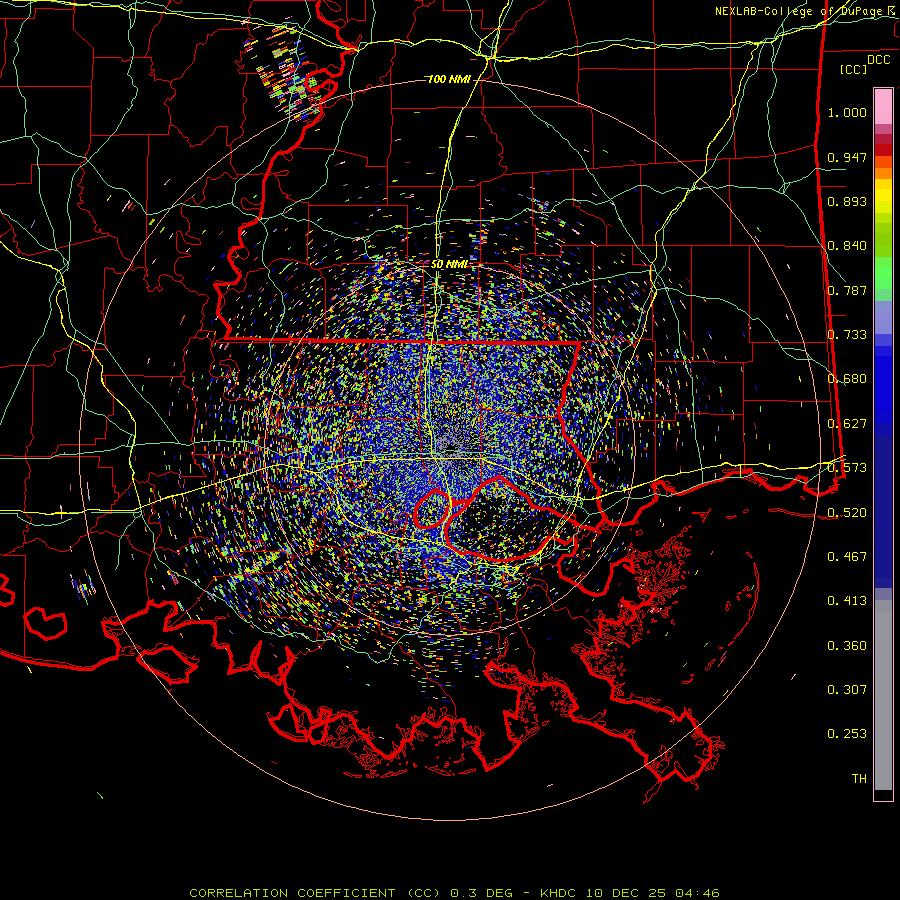Click the 0.627 scale value
Image resolution: width=900 pixels, height=900 pixels.
pos(847,424)
